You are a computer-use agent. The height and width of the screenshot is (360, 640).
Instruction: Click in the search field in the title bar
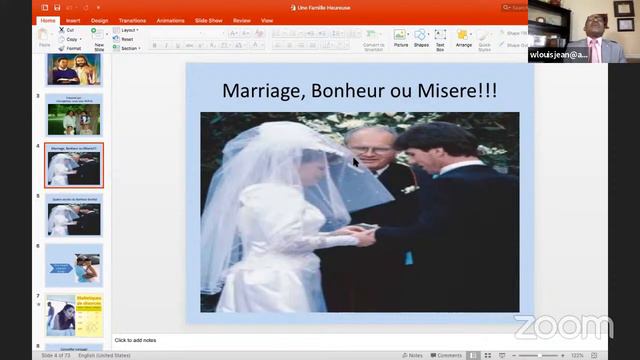(514, 7)
